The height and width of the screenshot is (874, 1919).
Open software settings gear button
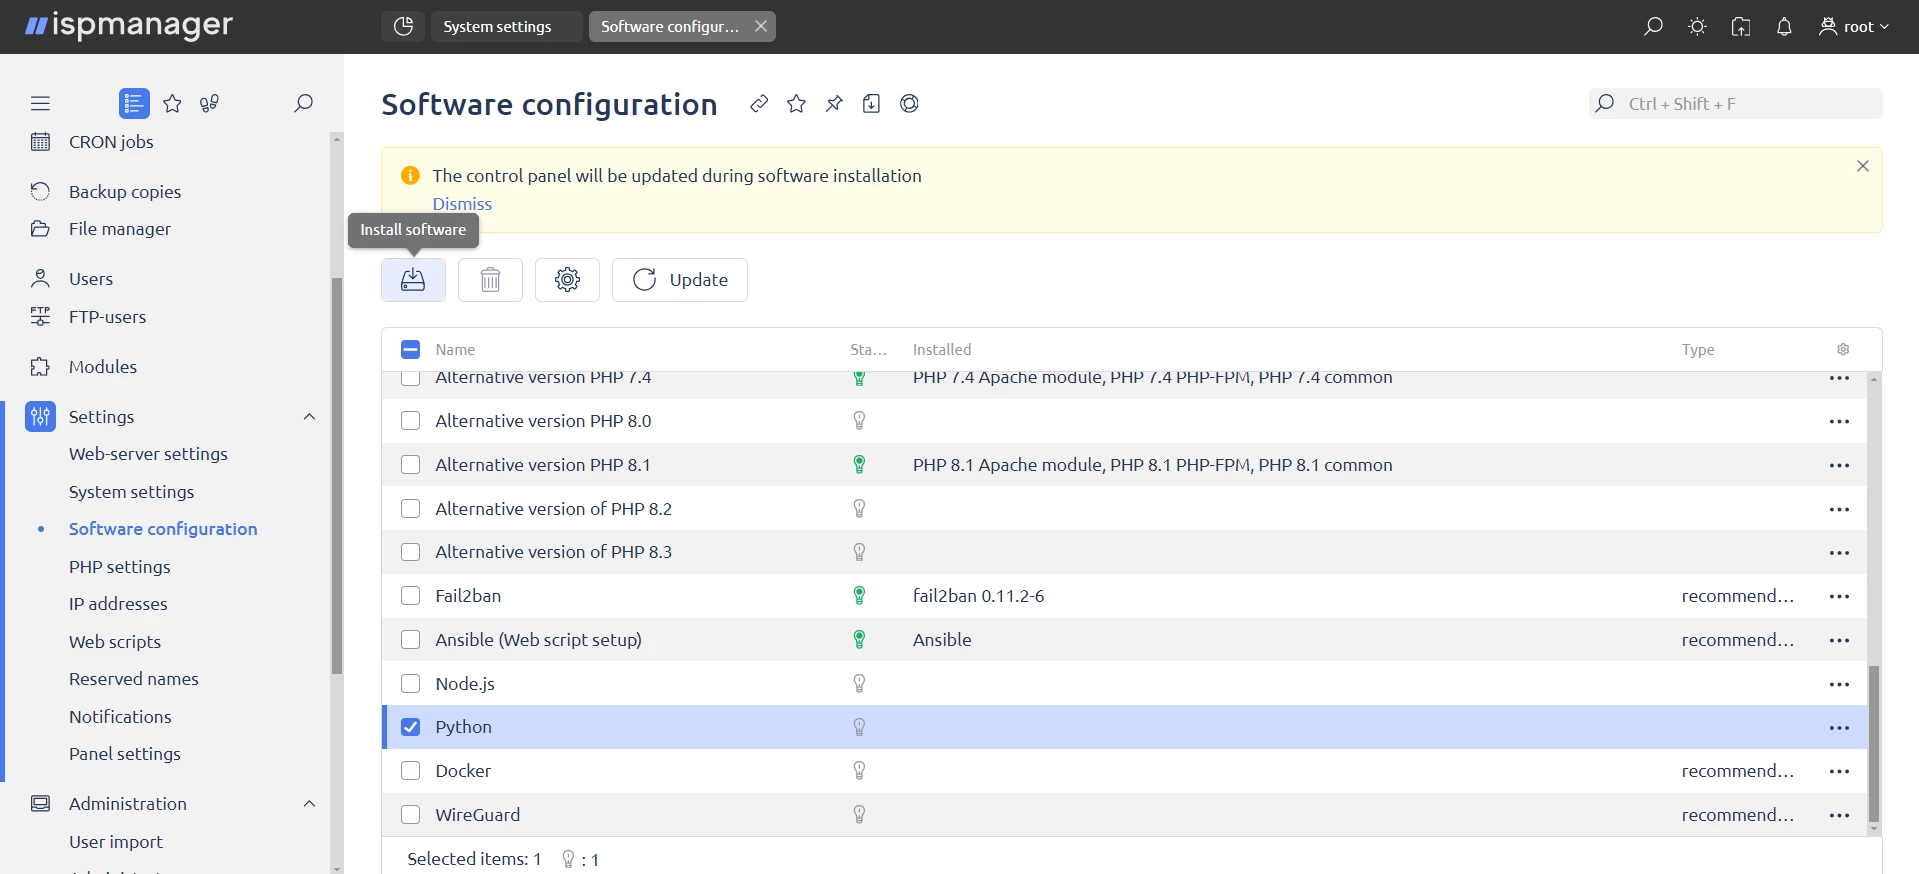567,280
